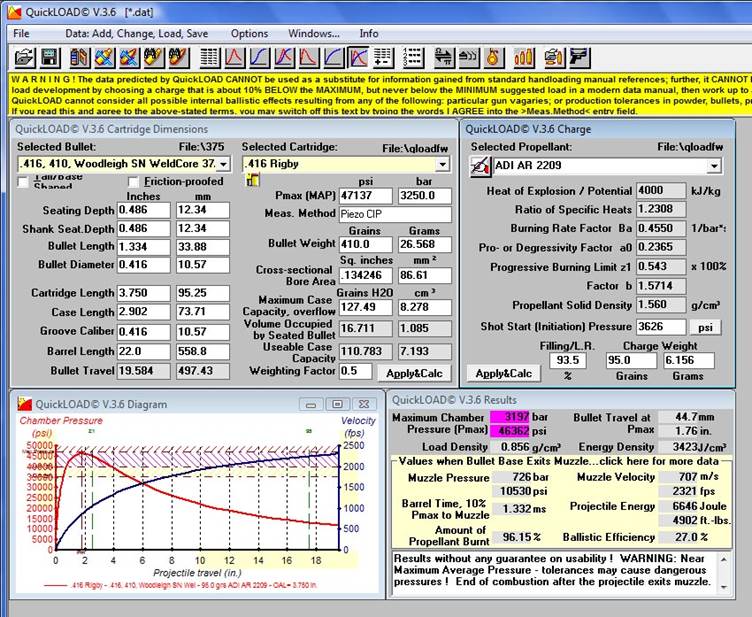Click the Cartridge Length inches field 3.750
This screenshot has width=752, height=617.
[x=143, y=293]
